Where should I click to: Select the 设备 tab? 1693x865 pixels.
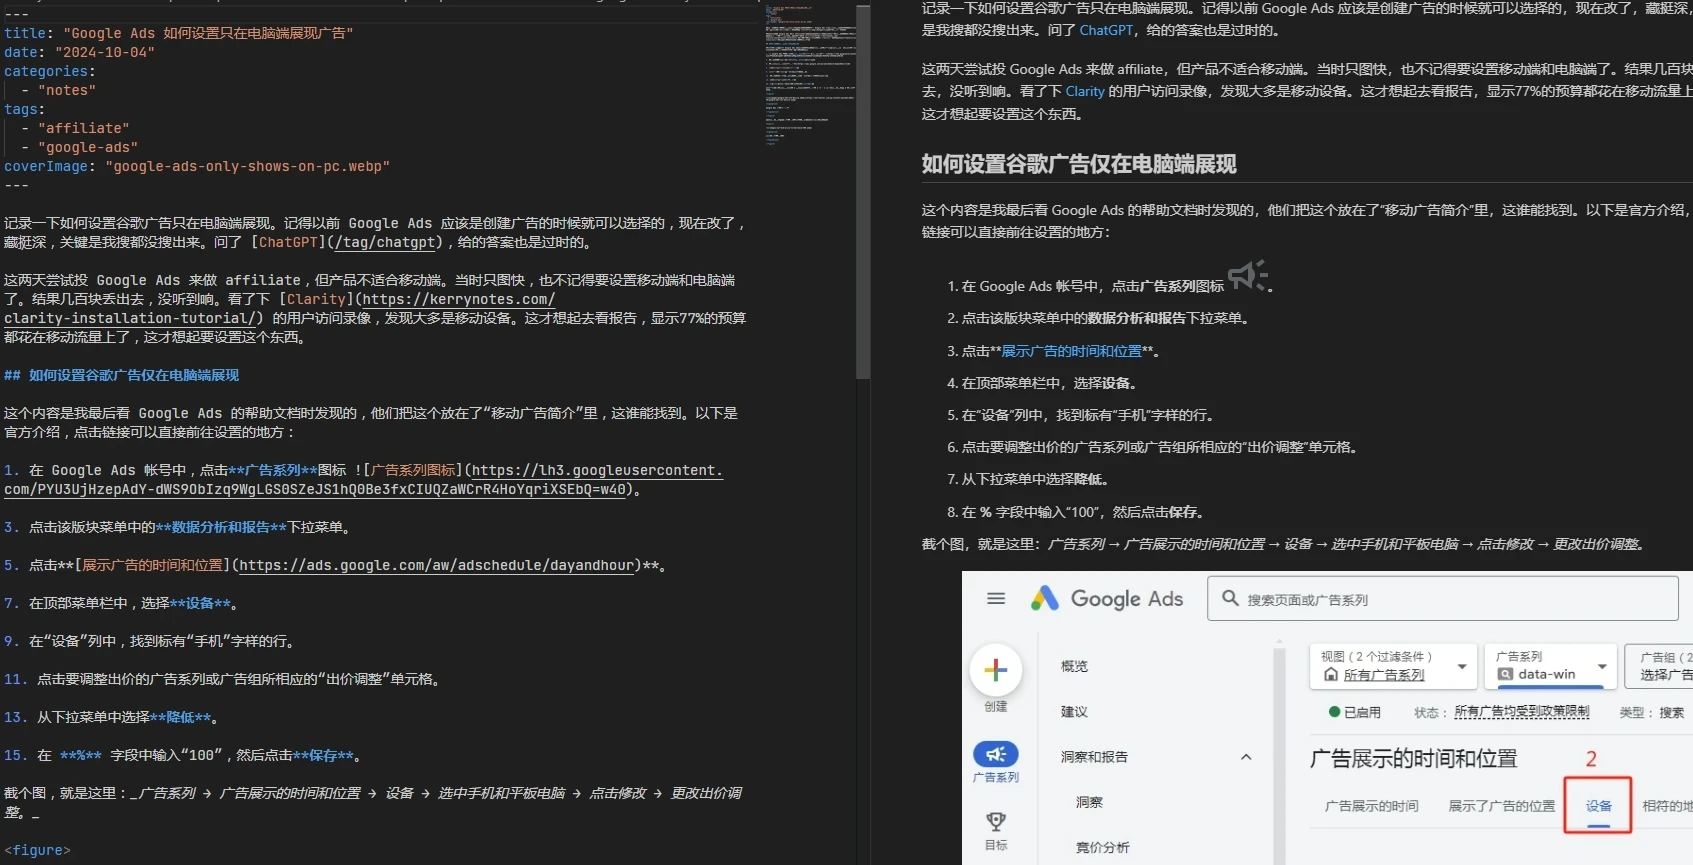[1598, 806]
